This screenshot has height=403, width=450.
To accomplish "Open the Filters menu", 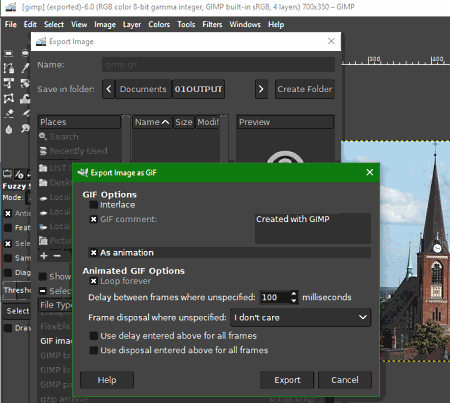I will point(212,24).
